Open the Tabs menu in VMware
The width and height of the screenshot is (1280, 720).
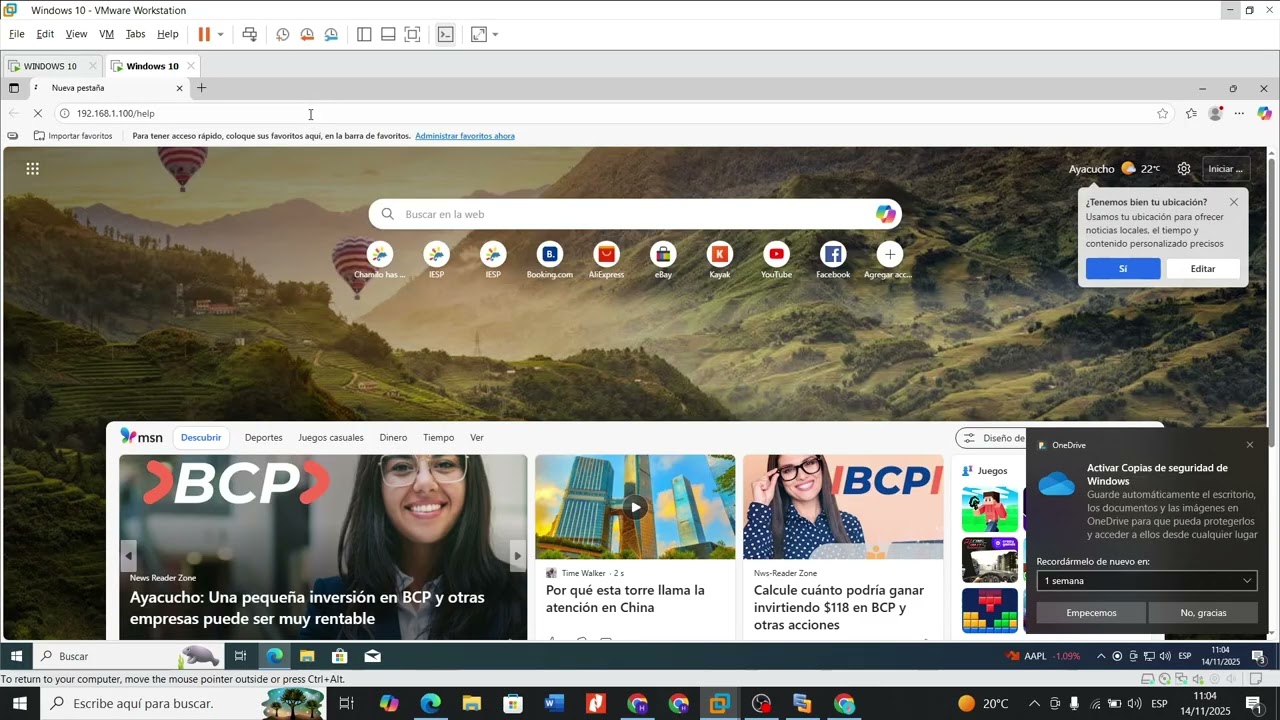[135, 34]
